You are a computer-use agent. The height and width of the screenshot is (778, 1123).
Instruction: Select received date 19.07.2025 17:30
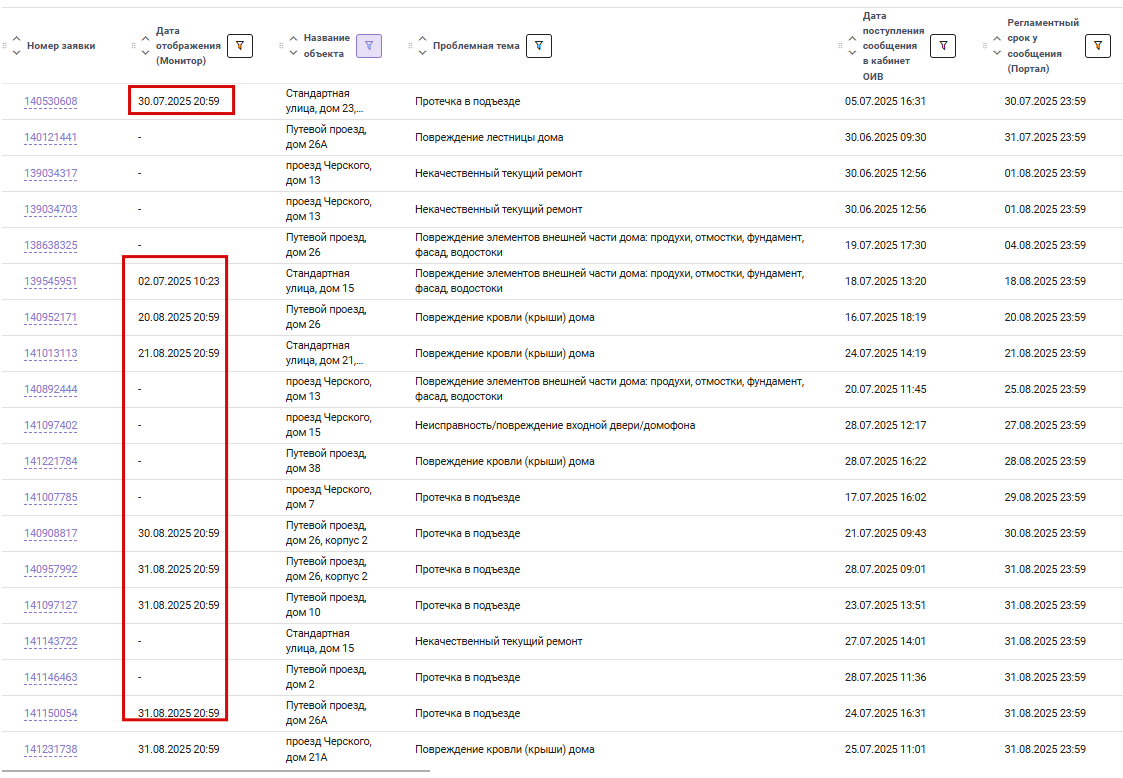point(885,245)
